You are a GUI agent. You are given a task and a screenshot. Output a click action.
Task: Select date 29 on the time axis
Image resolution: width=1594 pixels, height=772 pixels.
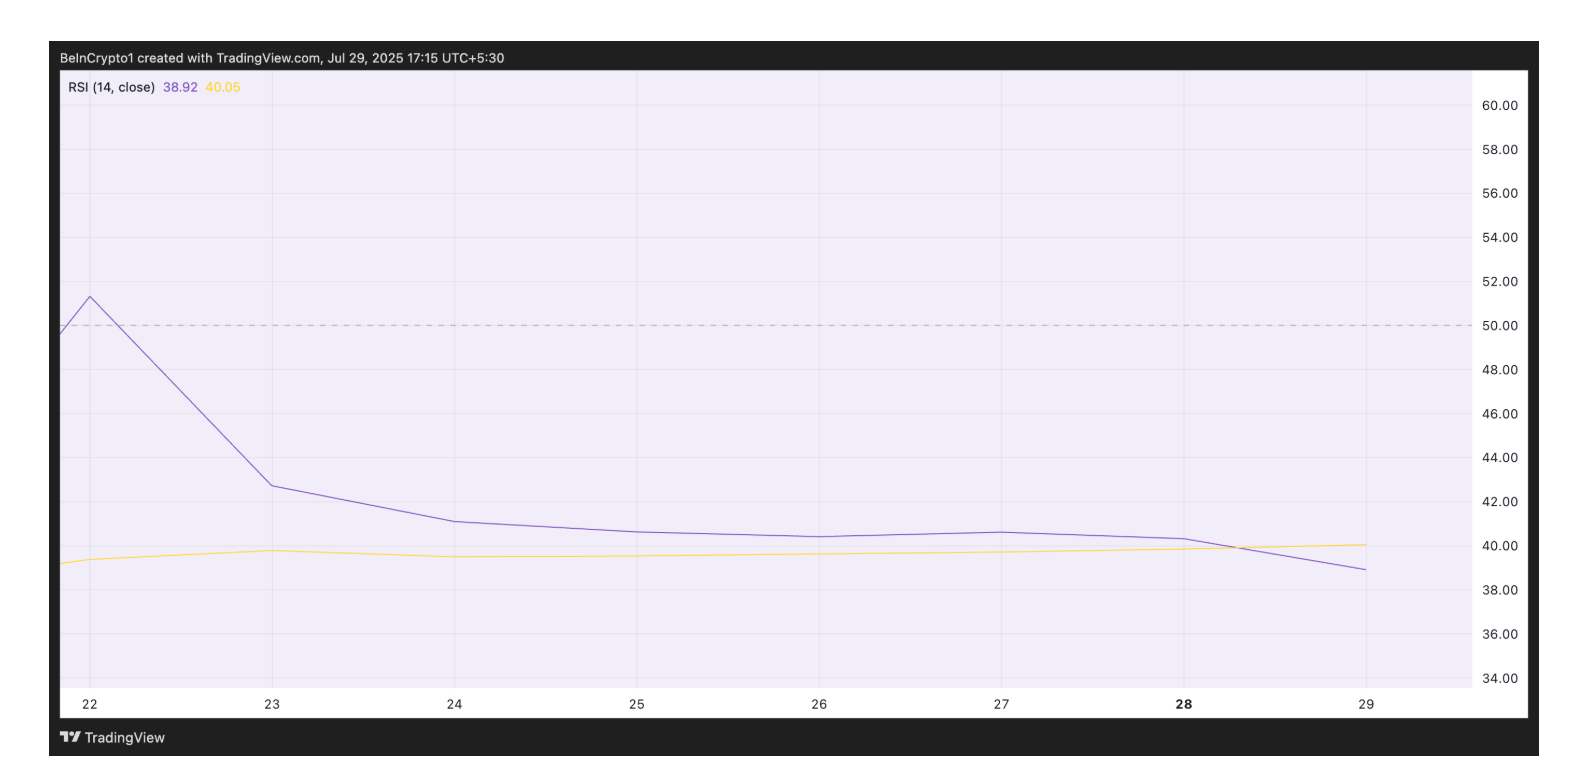pos(1366,704)
